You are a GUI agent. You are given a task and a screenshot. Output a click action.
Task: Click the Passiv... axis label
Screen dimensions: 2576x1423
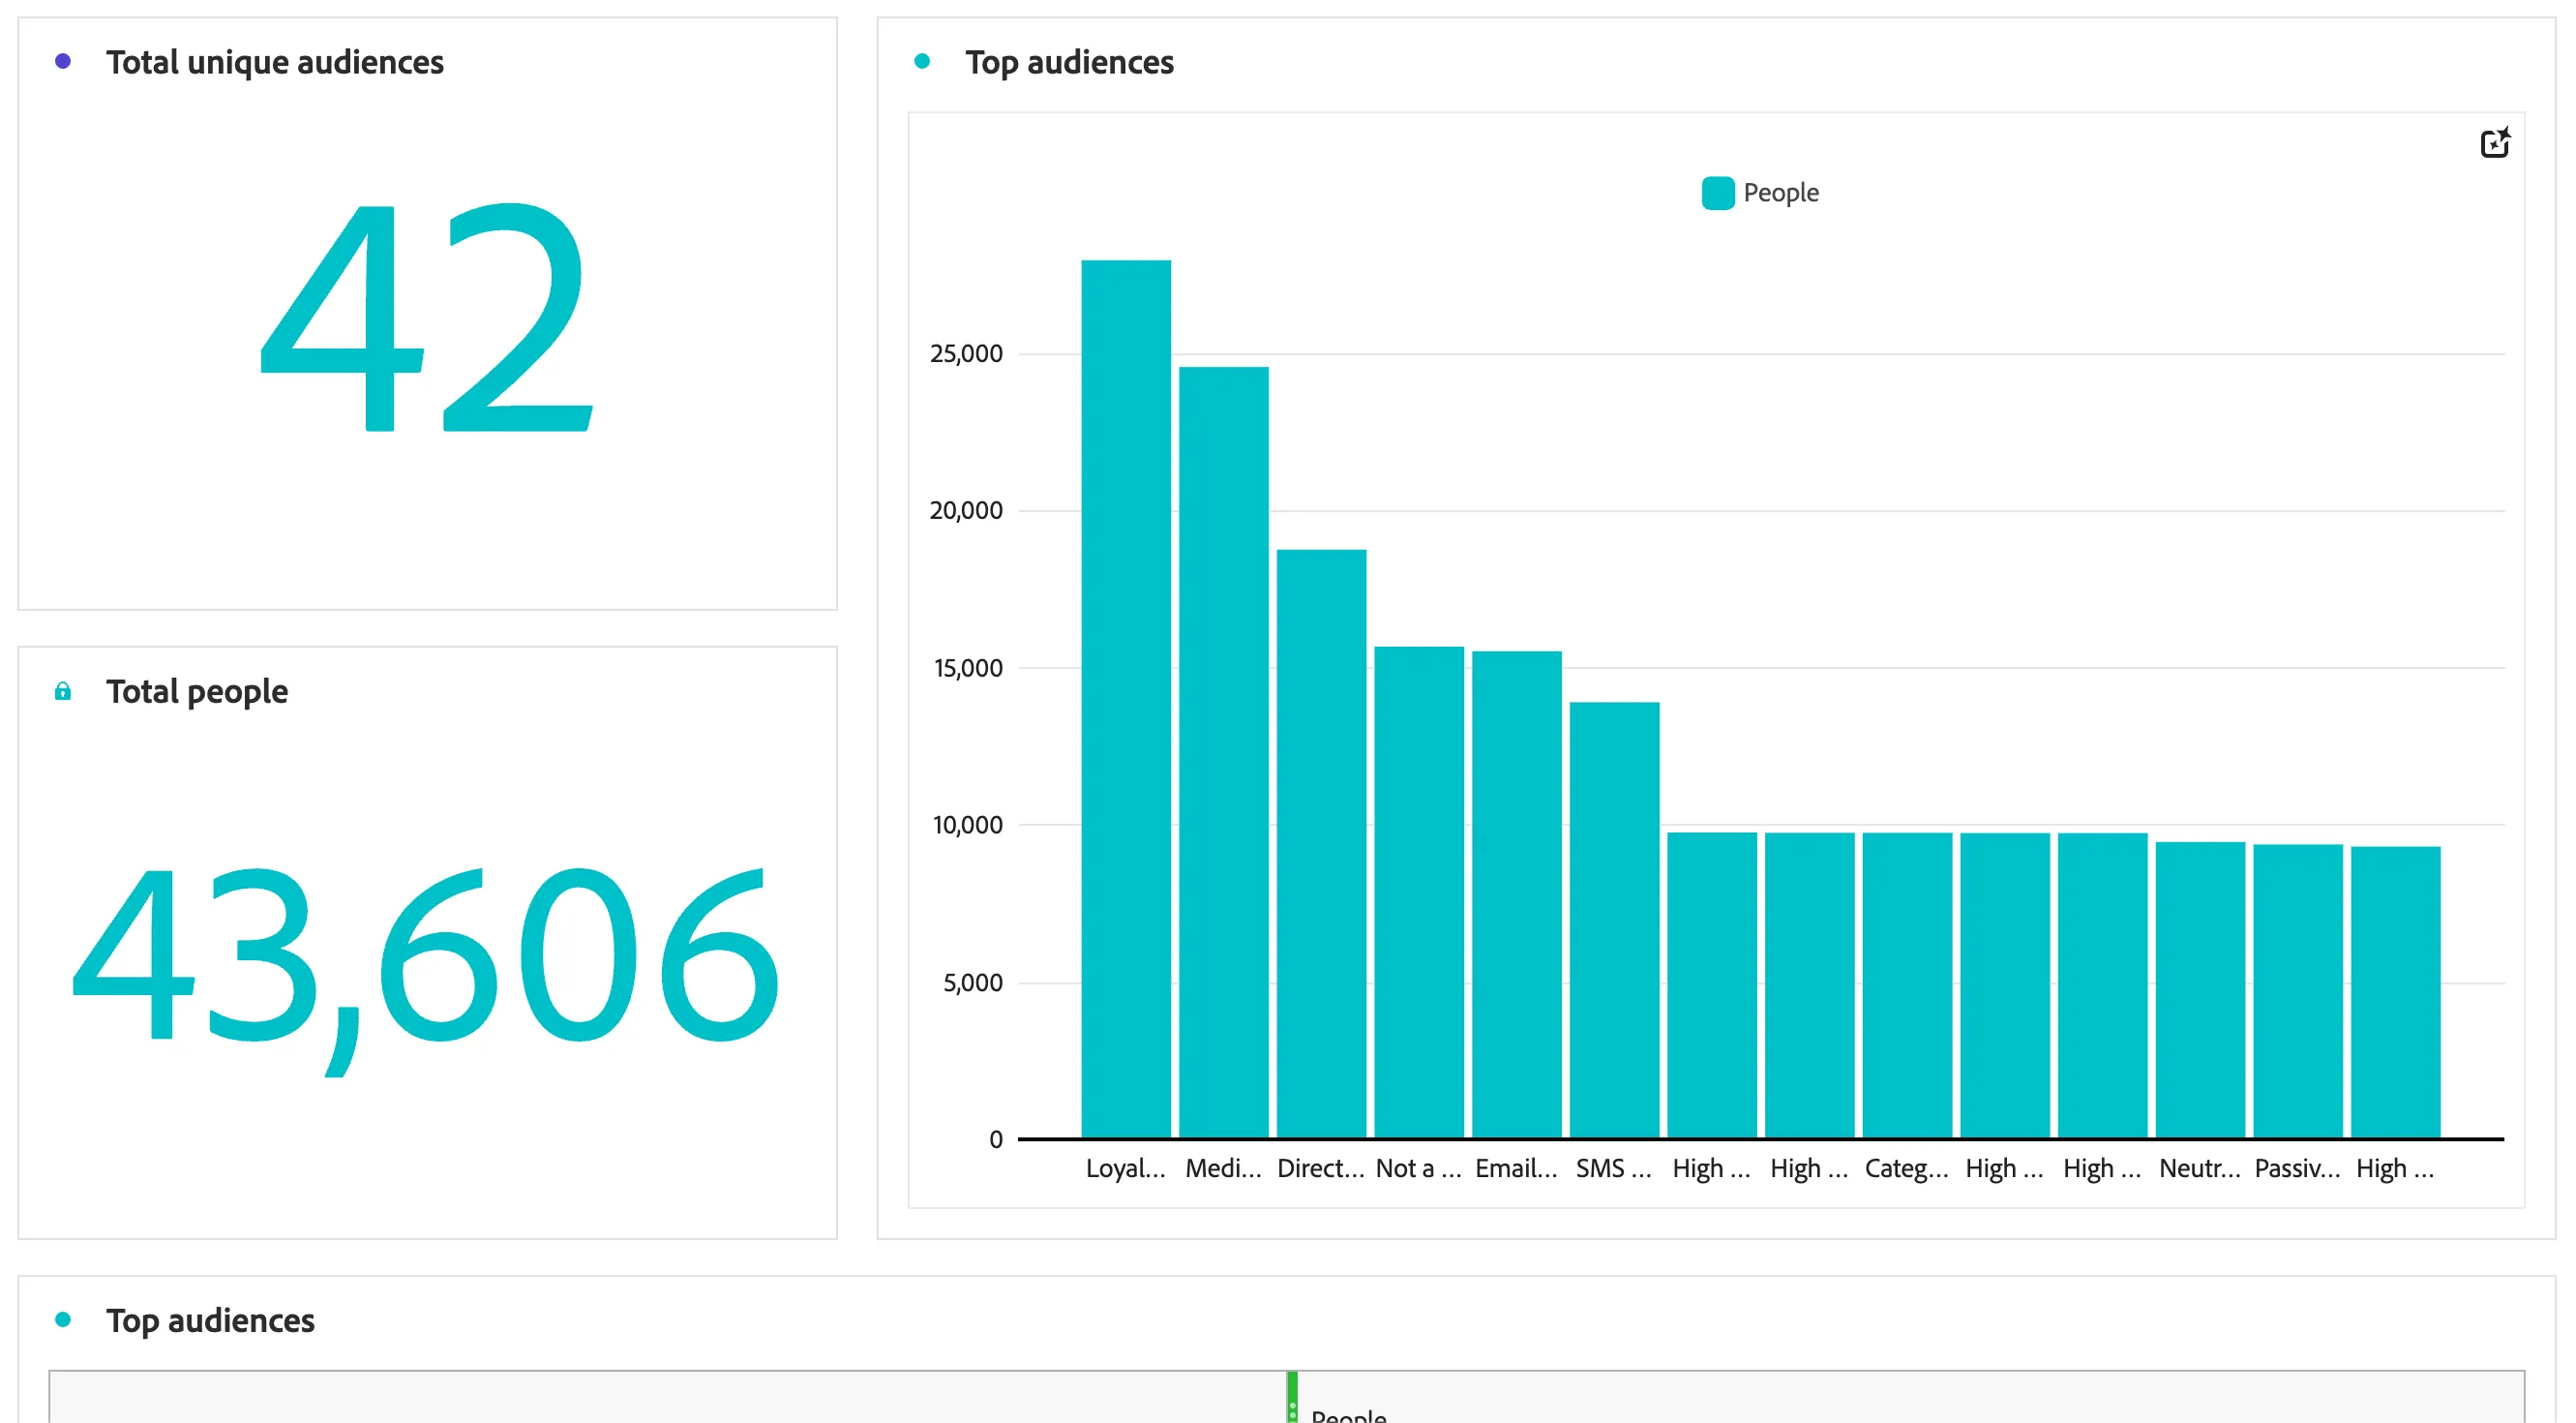[2298, 1168]
